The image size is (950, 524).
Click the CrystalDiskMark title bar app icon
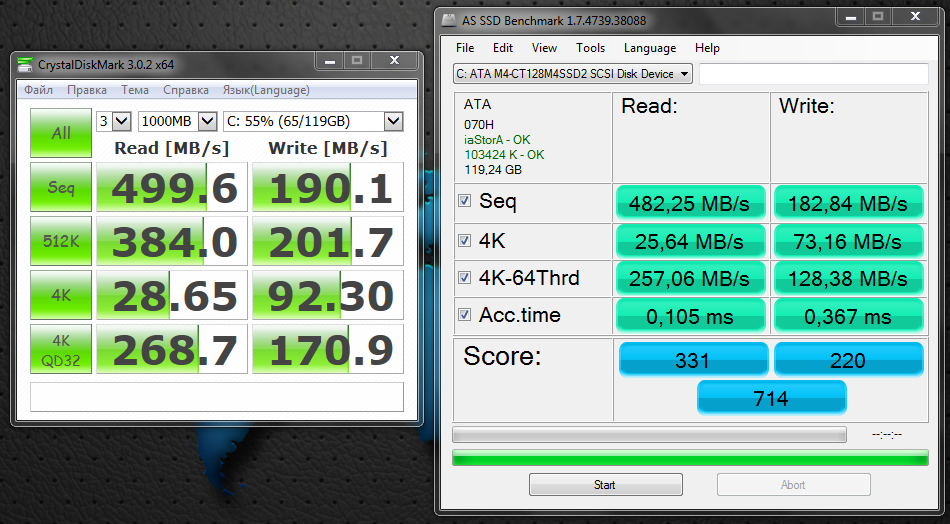pyautogui.click(x=25, y=64)
